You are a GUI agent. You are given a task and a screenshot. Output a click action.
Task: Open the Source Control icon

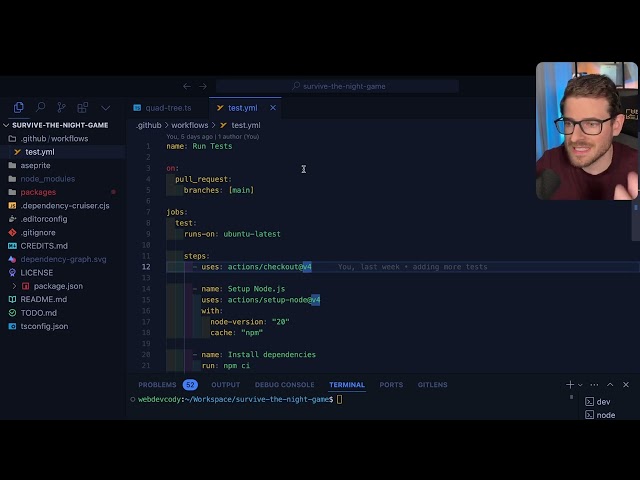click(62, 107)
